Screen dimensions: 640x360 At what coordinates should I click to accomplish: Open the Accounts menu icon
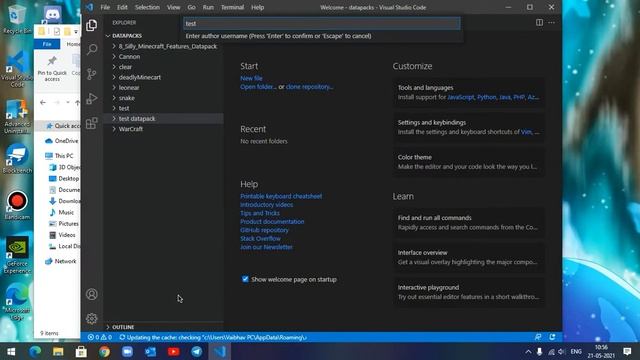point(92,294)
